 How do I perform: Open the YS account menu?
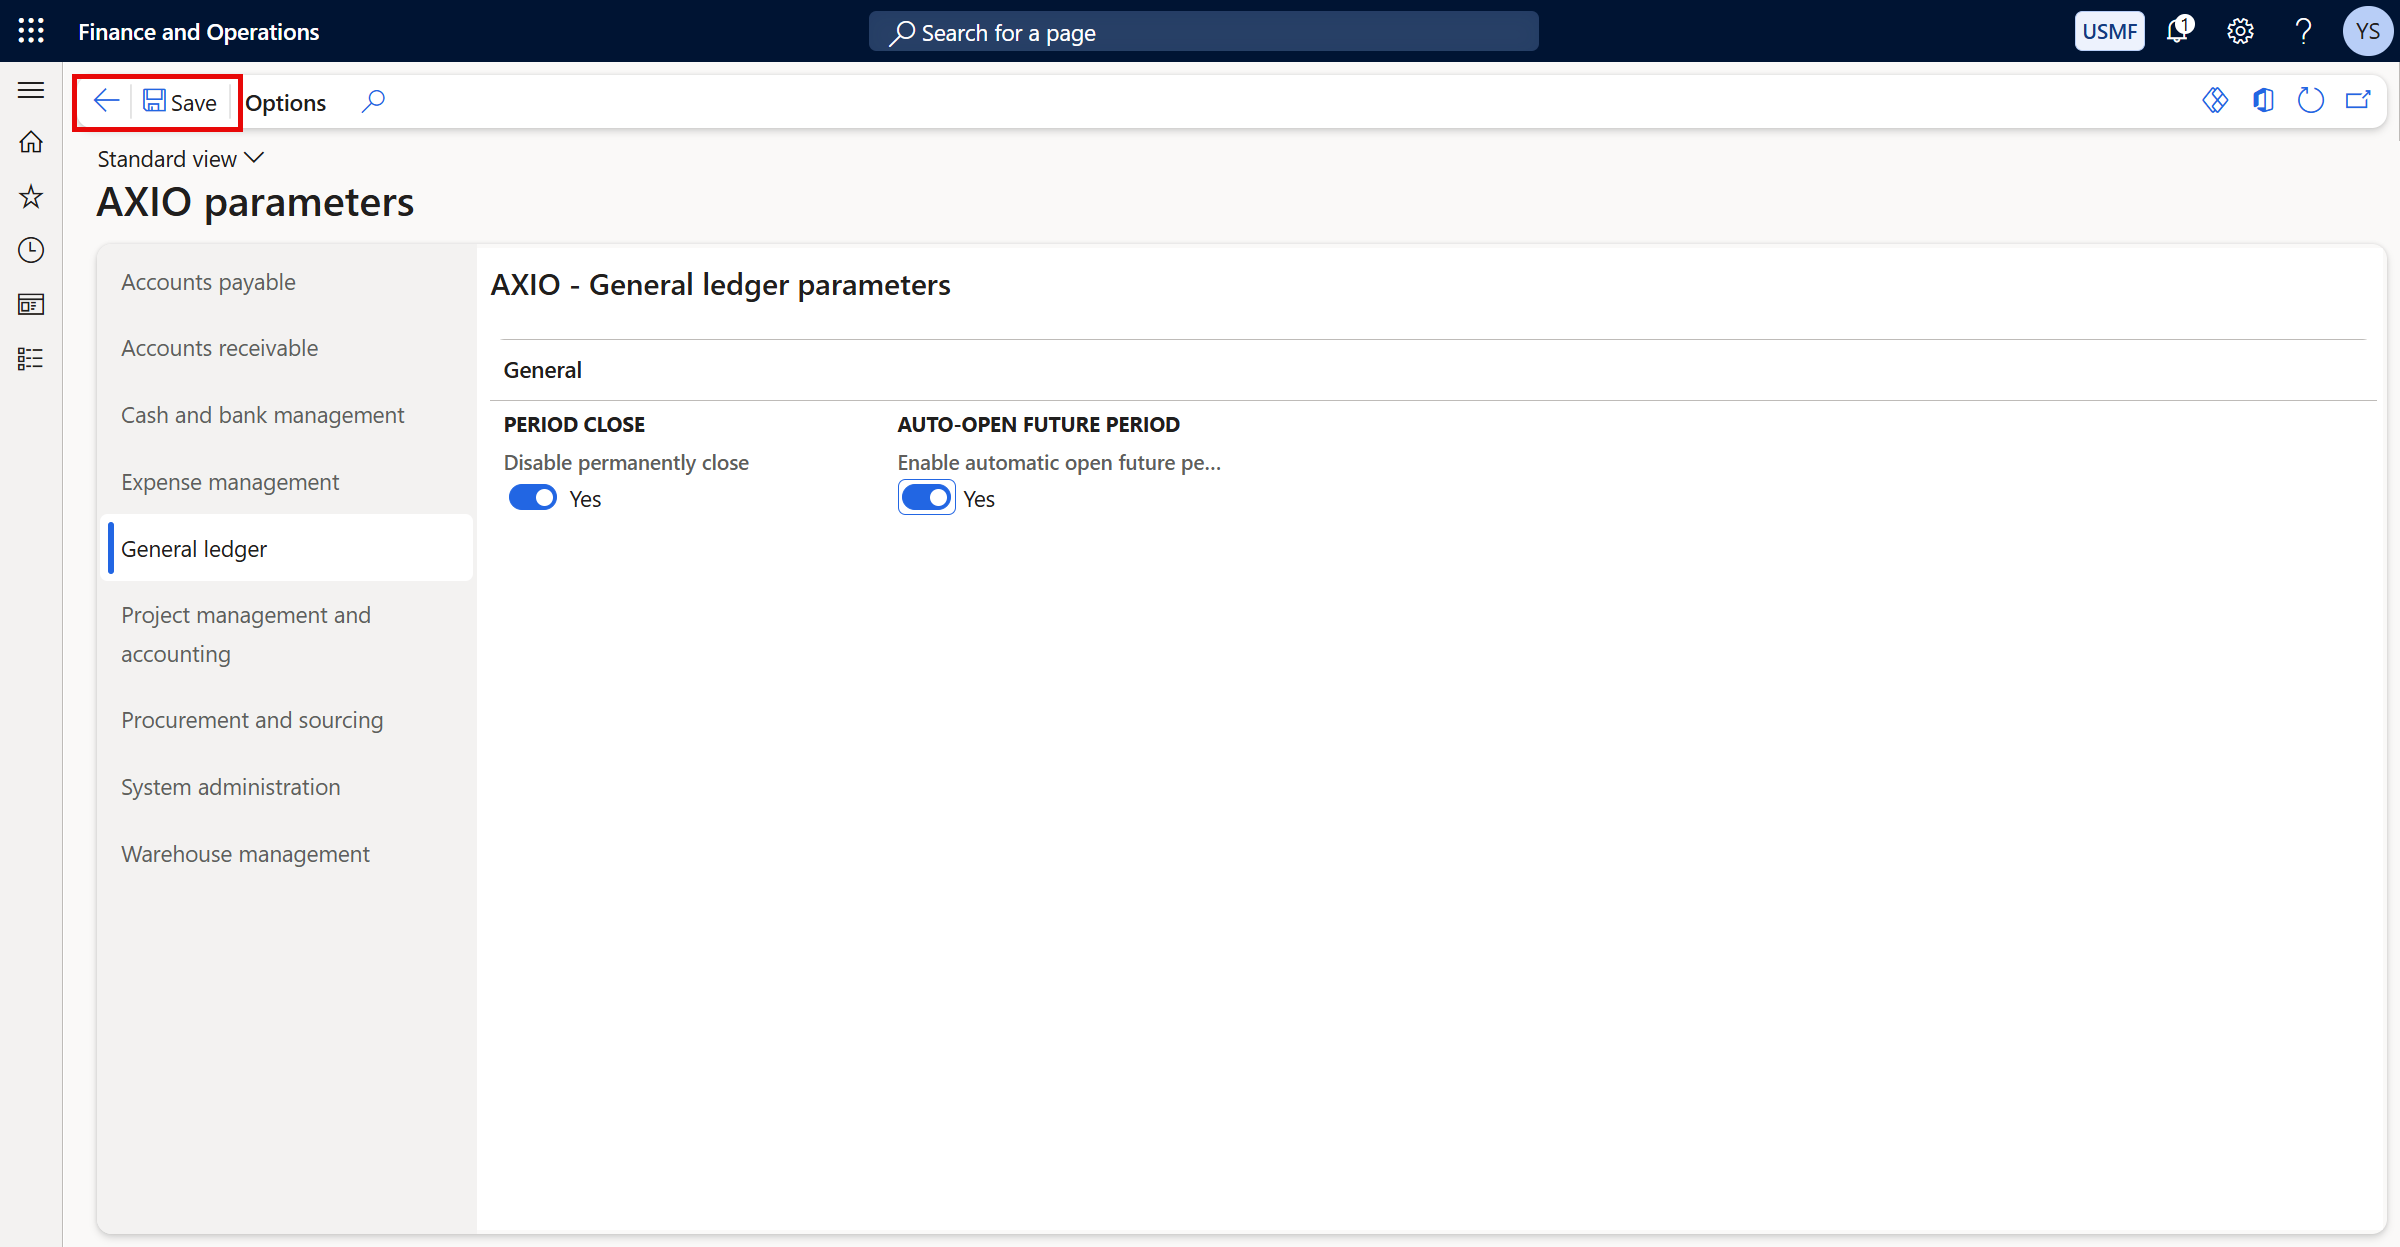tap(2367, 31)
